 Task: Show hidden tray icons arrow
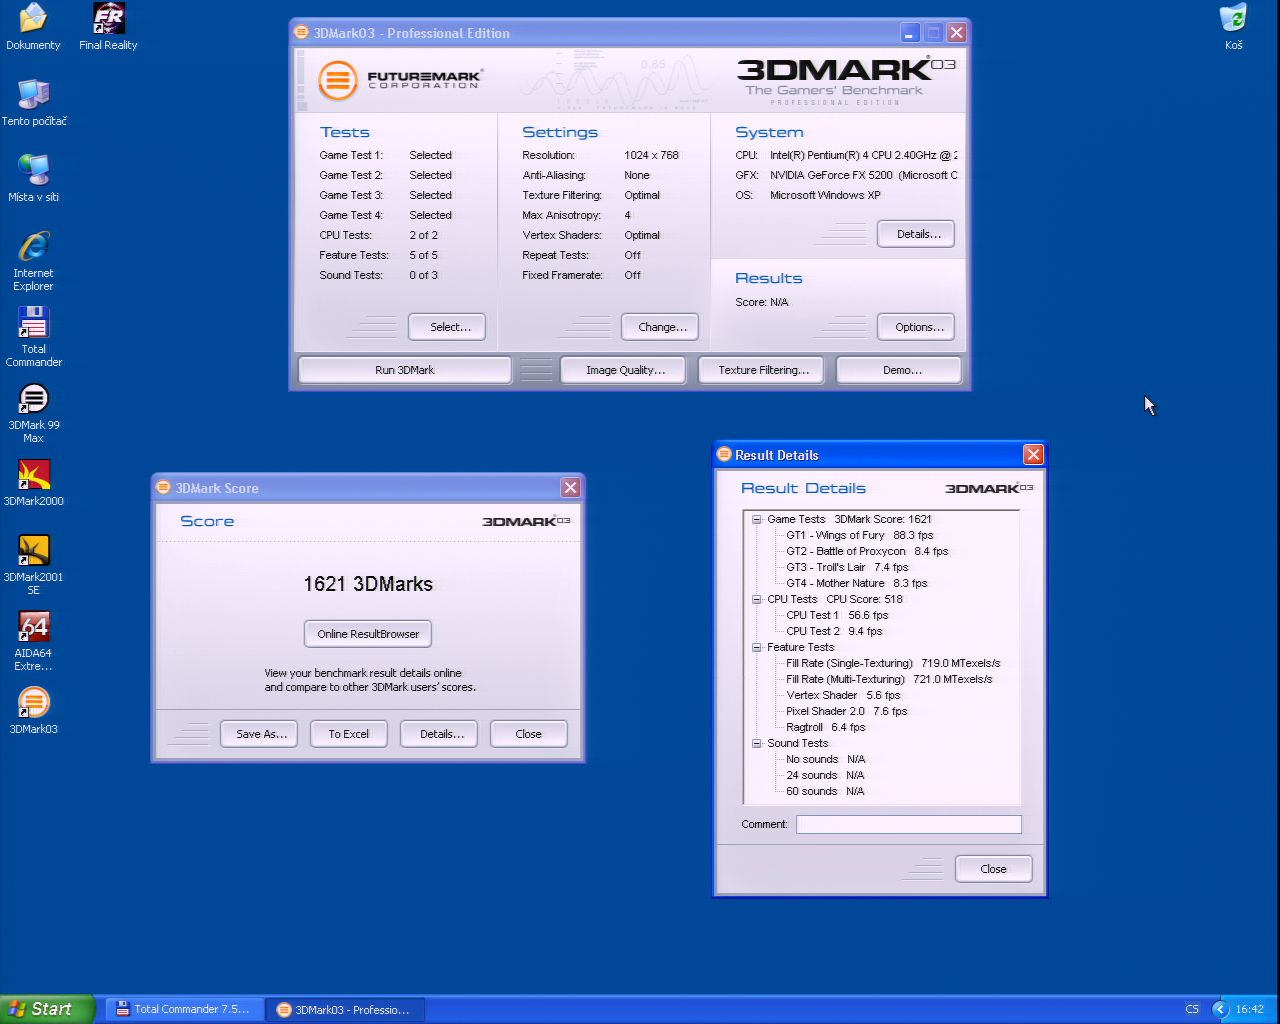1219,1009
